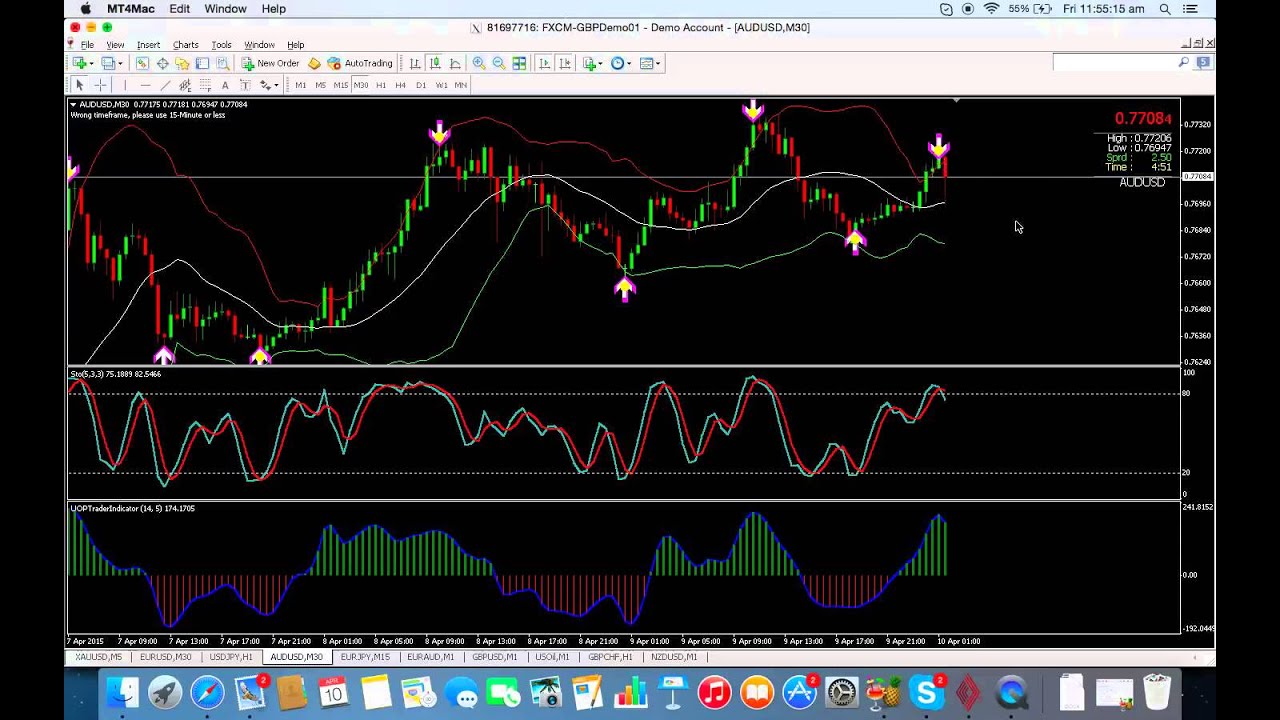Open the Insert menu
The width and height of the screenshot is (1280, 720).
click(x=148, y=45)
